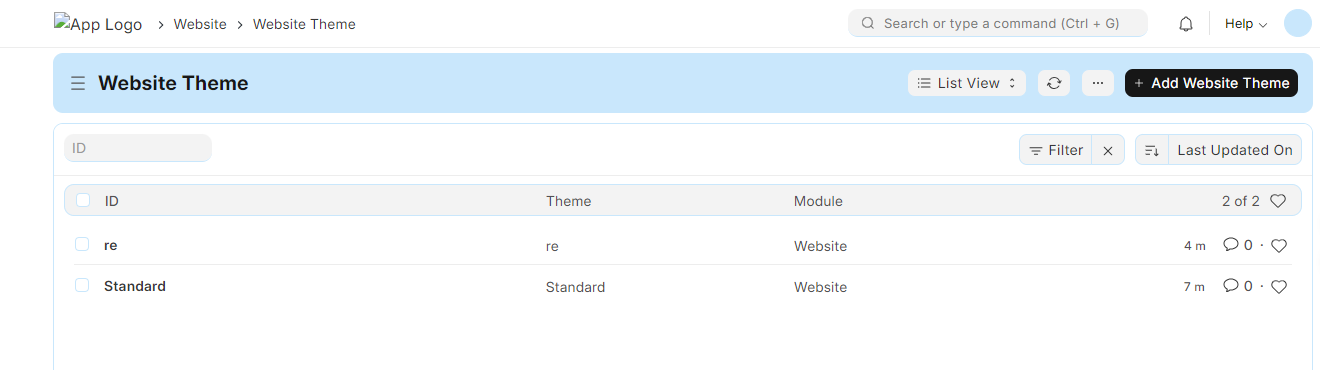This screenshot has height=370, width=1320.
Task: Toggle sort order direction icon
Action: pyautogui.click(x=1152, y=150)
